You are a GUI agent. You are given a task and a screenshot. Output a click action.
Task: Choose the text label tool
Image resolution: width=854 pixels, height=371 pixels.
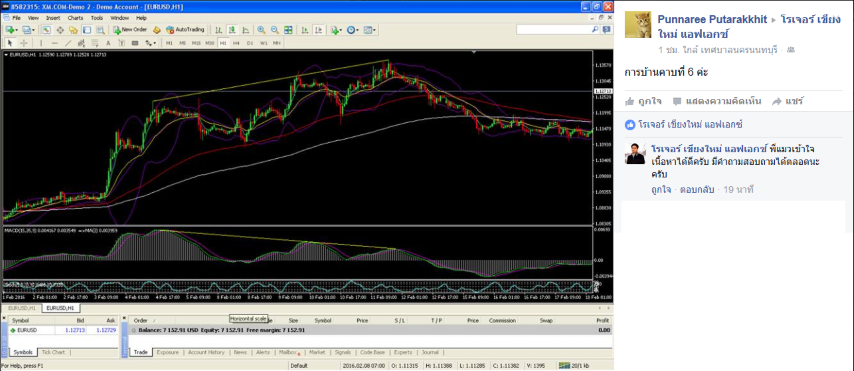point(108,43)
